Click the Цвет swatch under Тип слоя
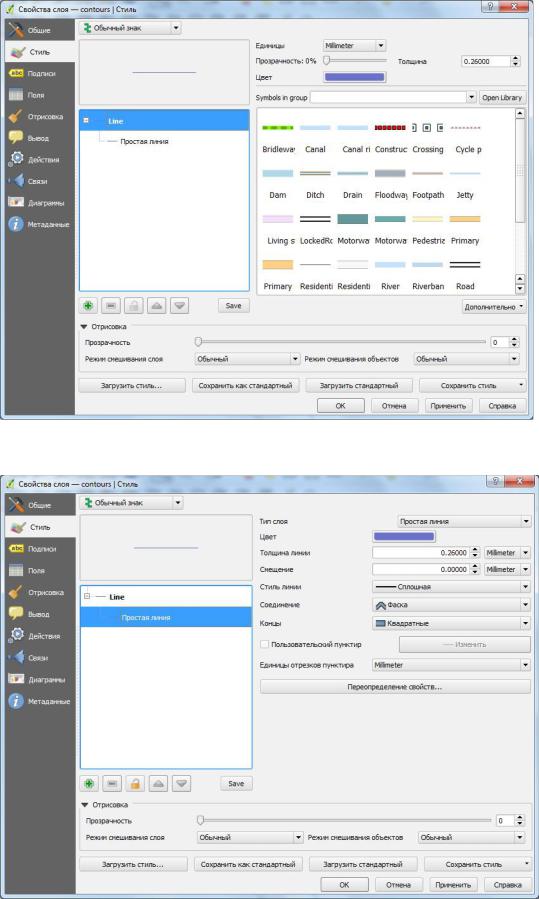The height and width of the screenshot is (899, 539). [404, 537]
